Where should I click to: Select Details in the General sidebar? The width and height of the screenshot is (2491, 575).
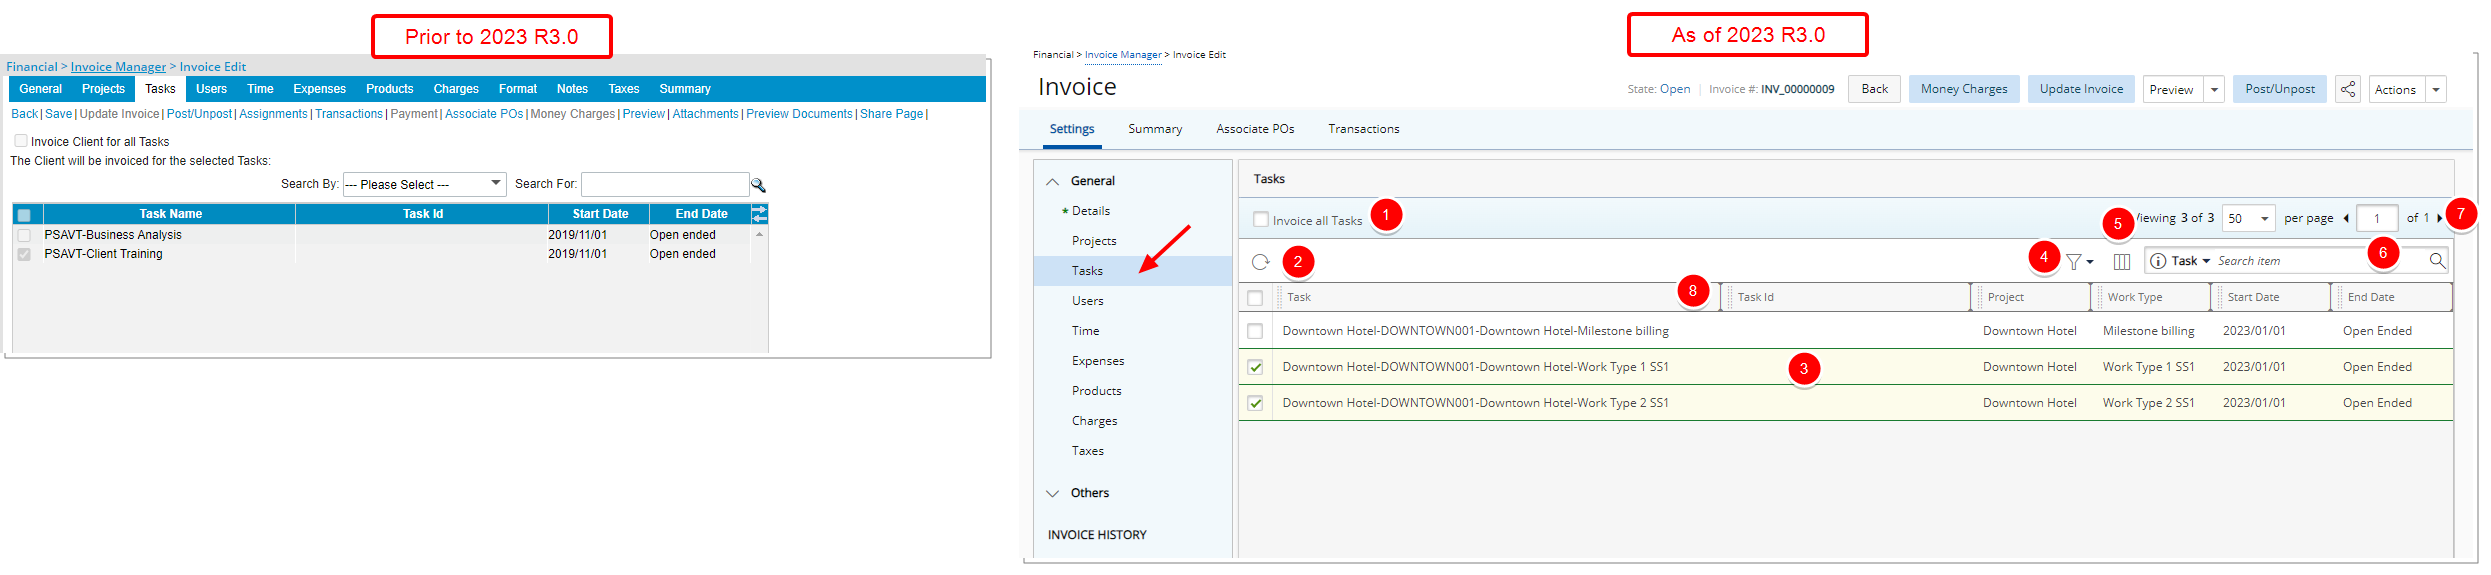[x=1091, y=211]
